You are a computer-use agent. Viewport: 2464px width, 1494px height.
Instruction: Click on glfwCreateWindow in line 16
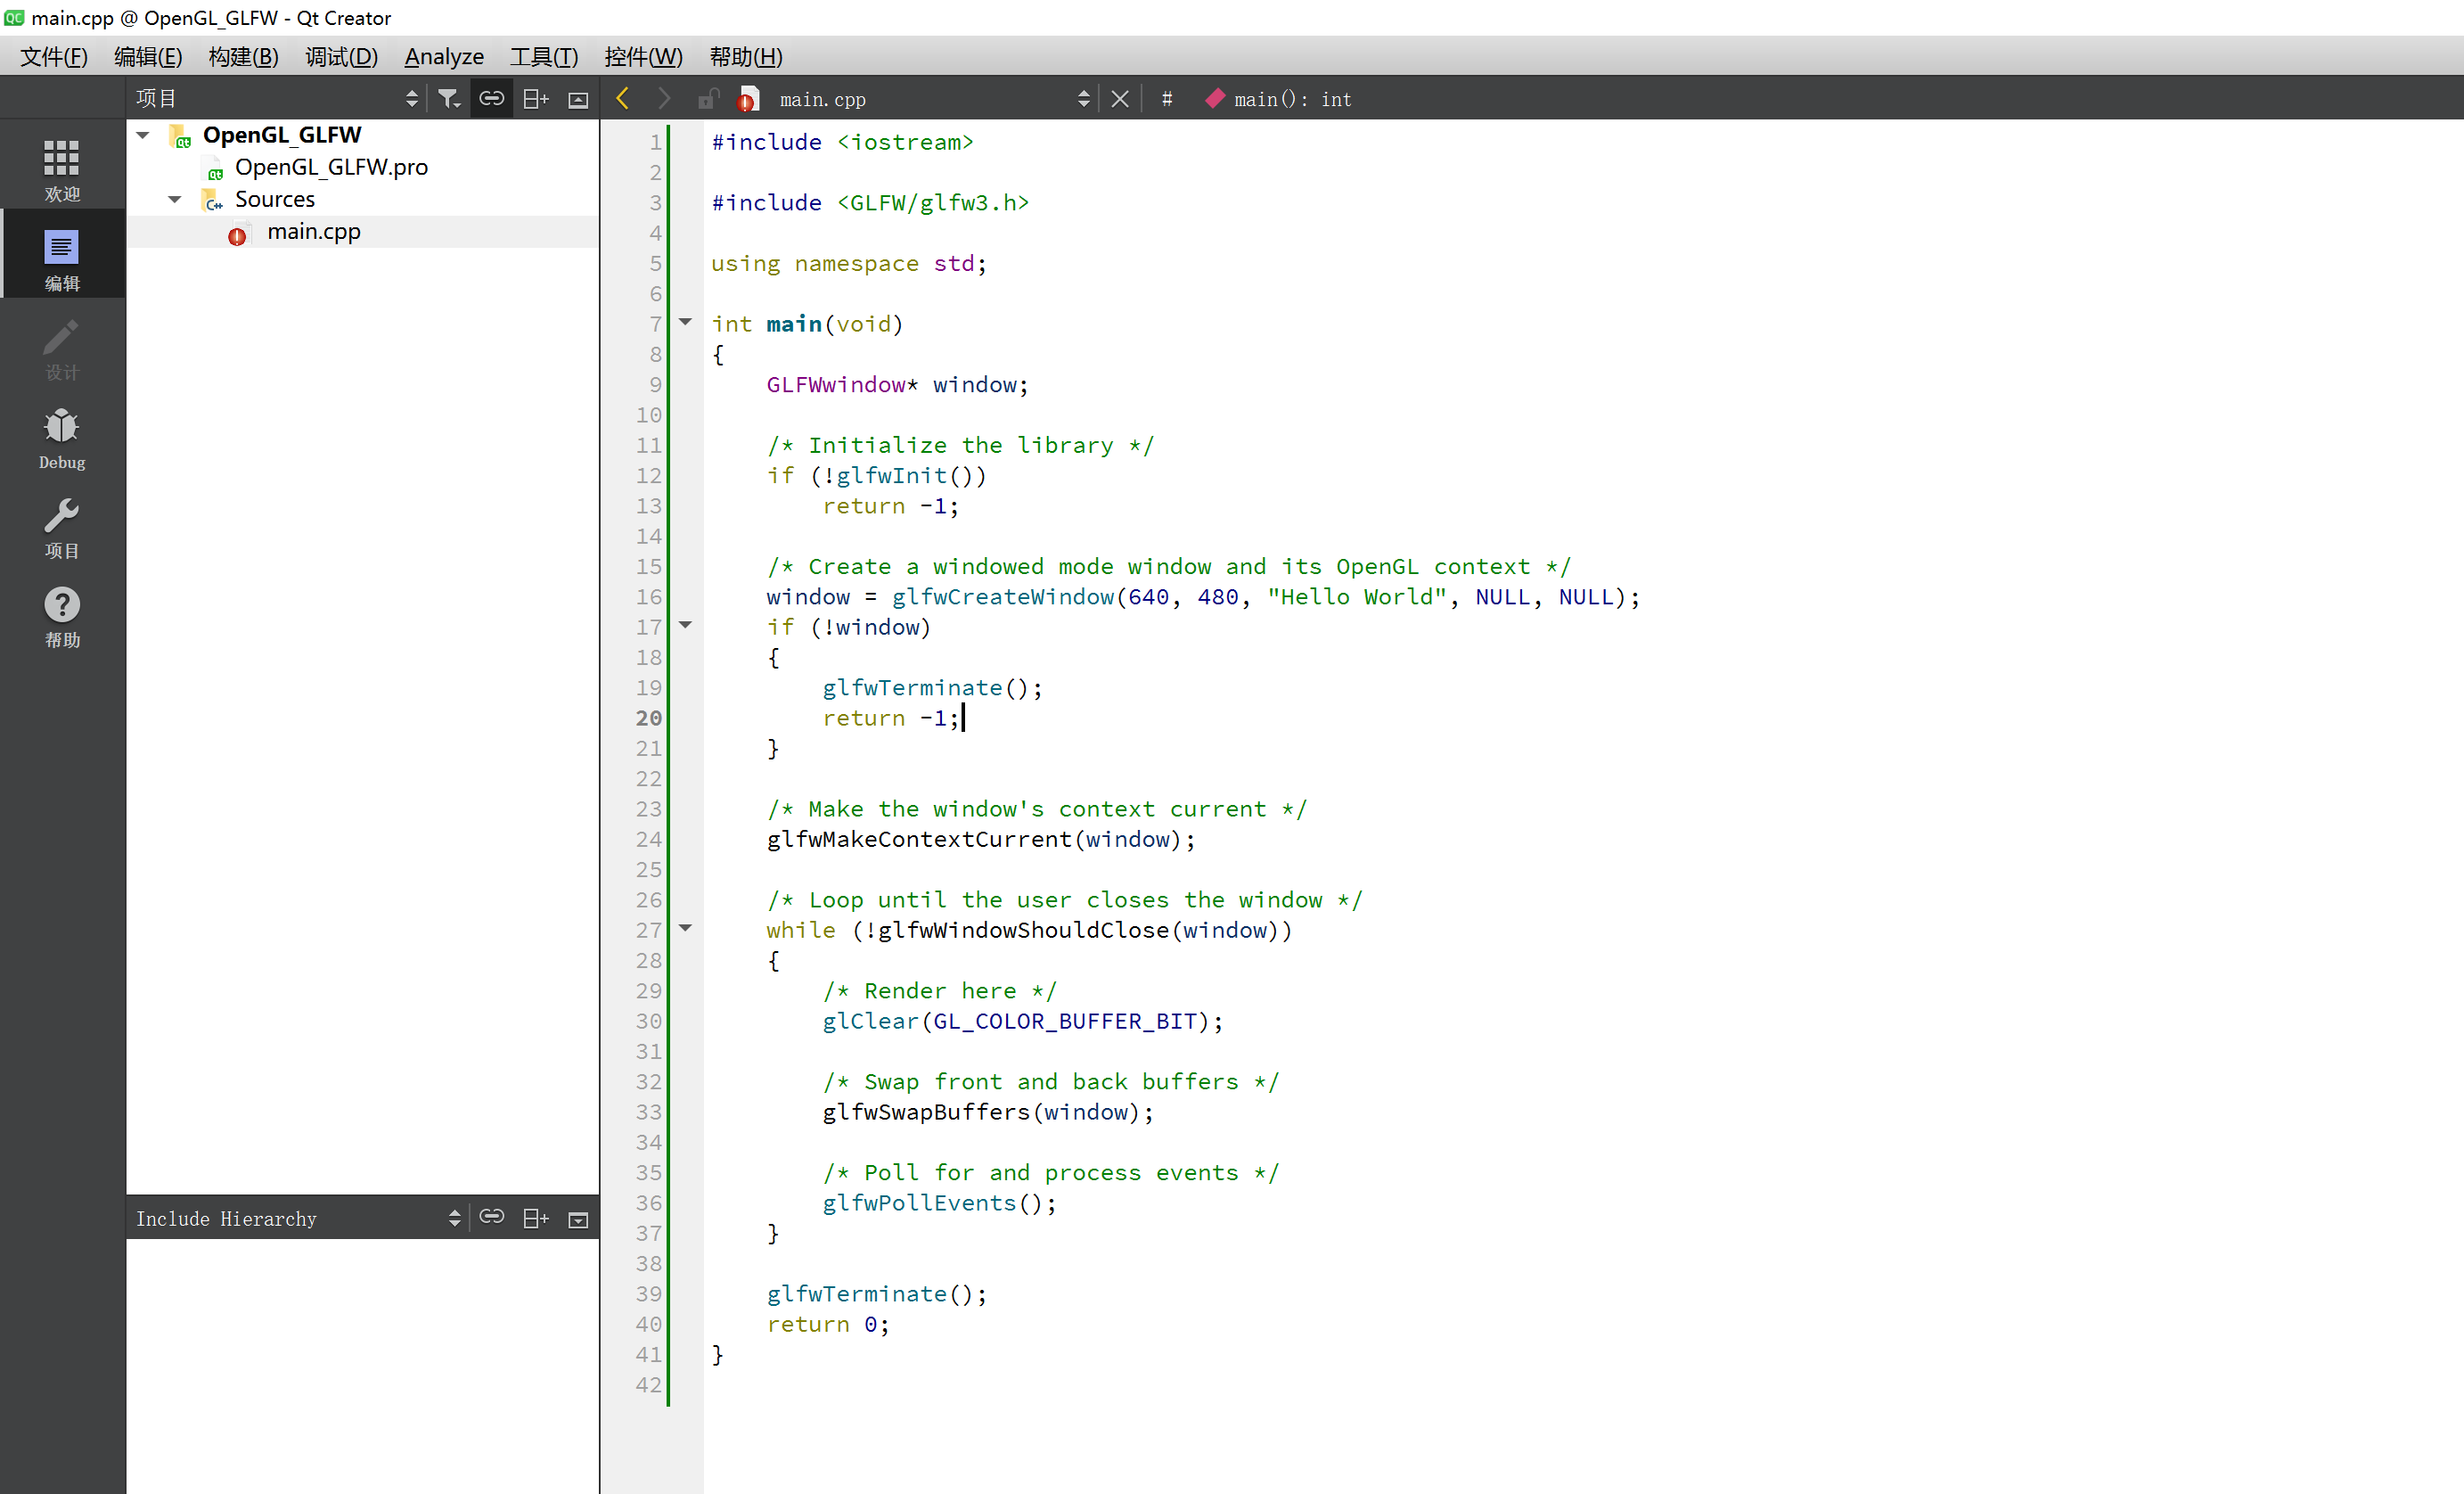coord(1003,597)
